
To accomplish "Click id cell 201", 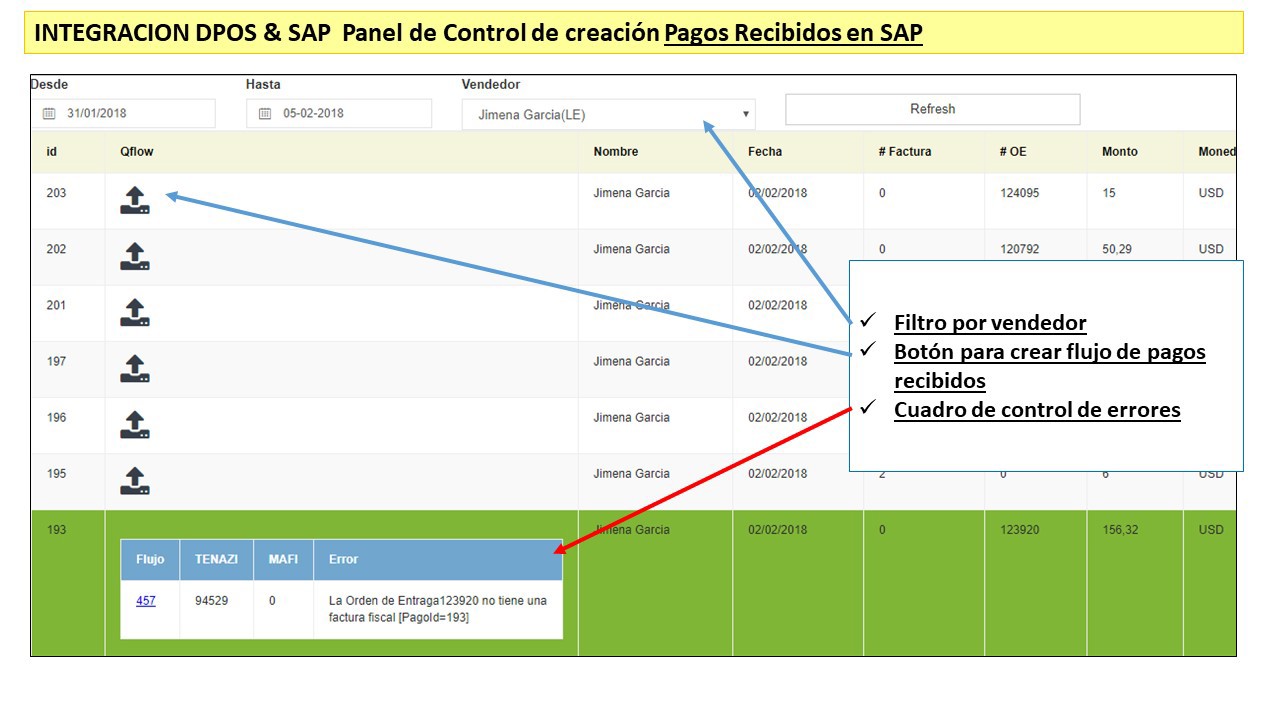I will coord(56,305).
